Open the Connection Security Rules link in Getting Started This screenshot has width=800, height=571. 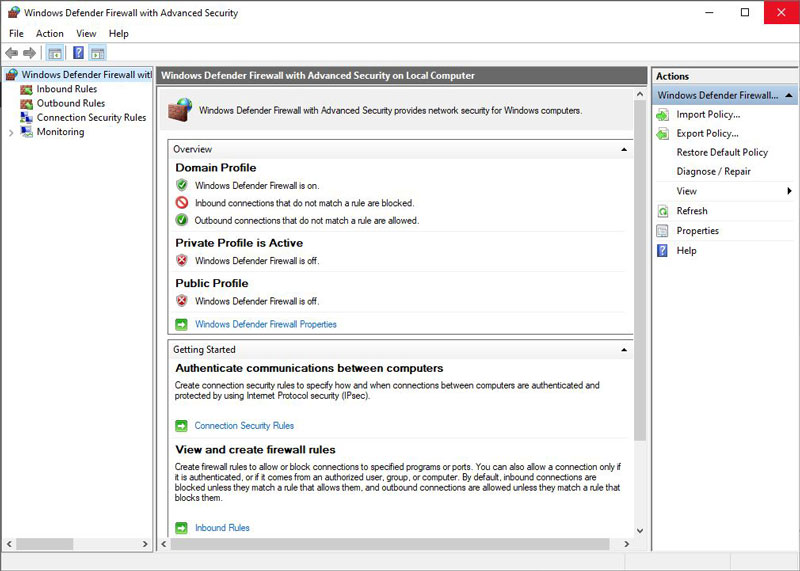(244, 426)
